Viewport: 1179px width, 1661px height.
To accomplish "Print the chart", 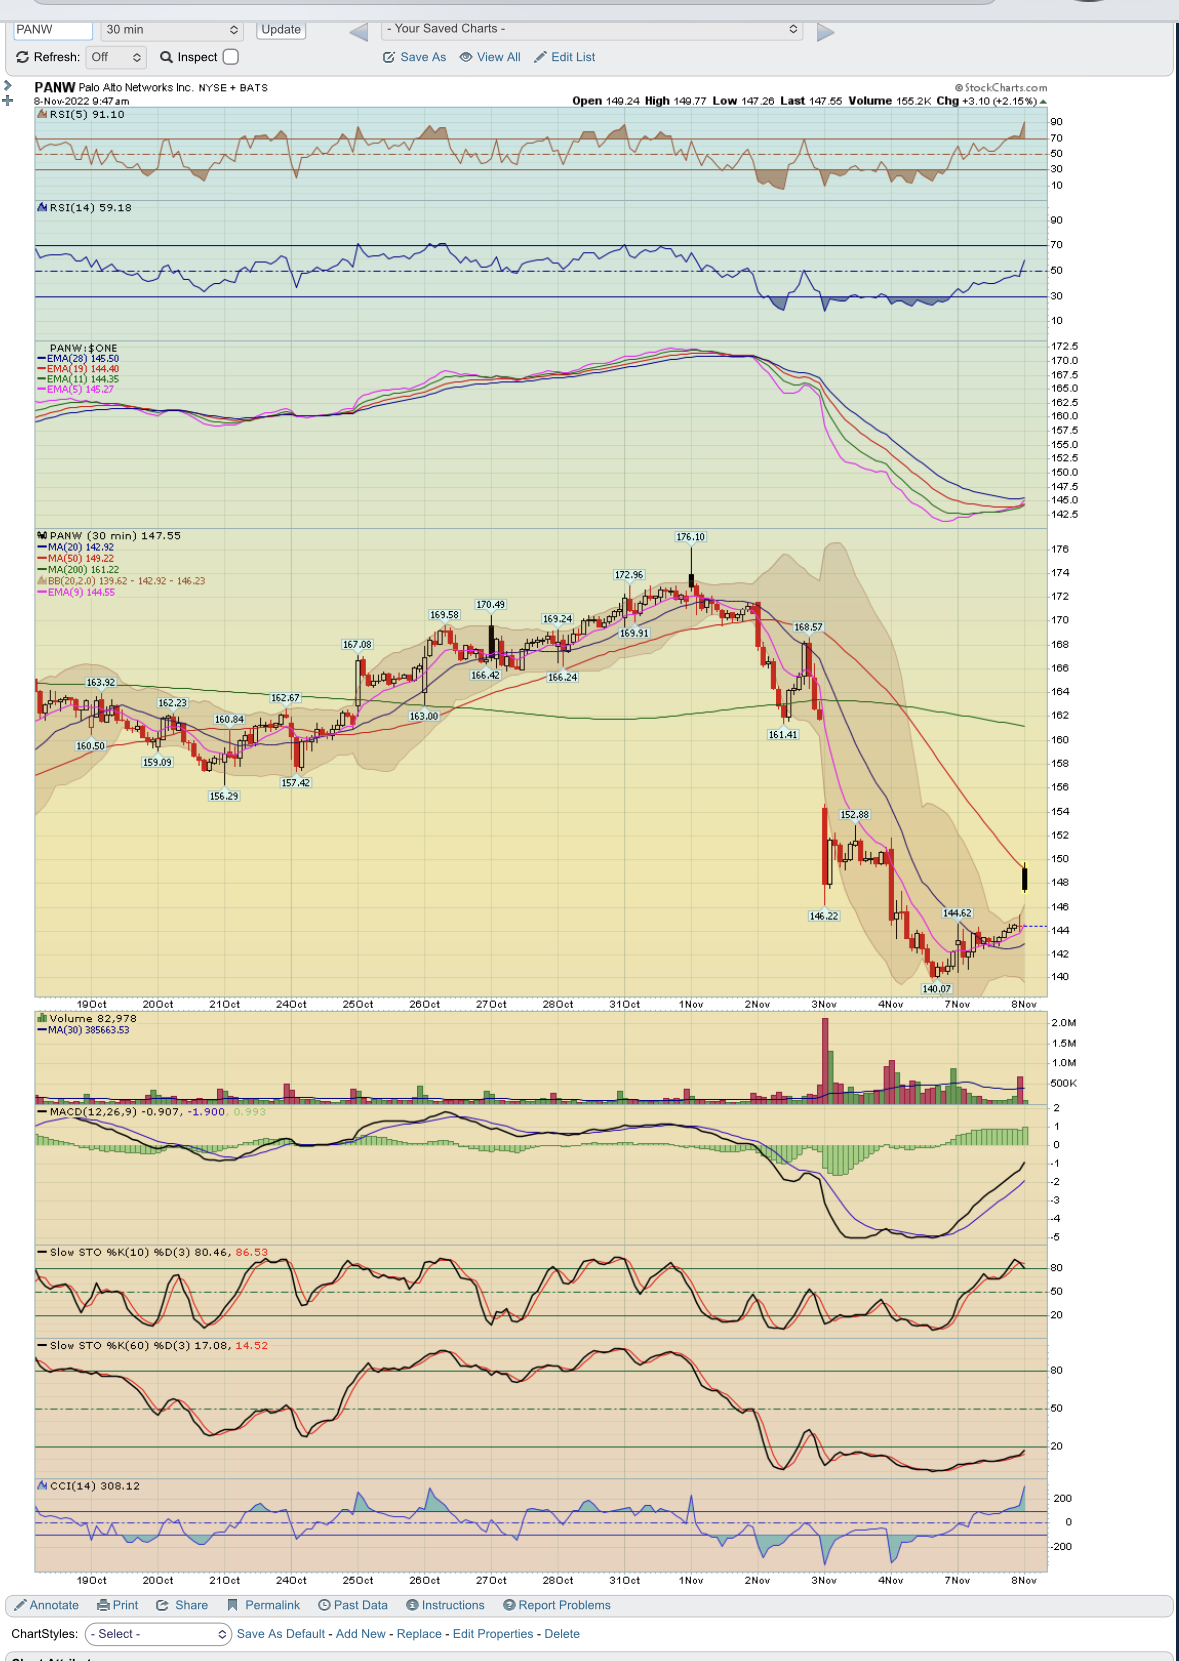I will [118, 1605].
